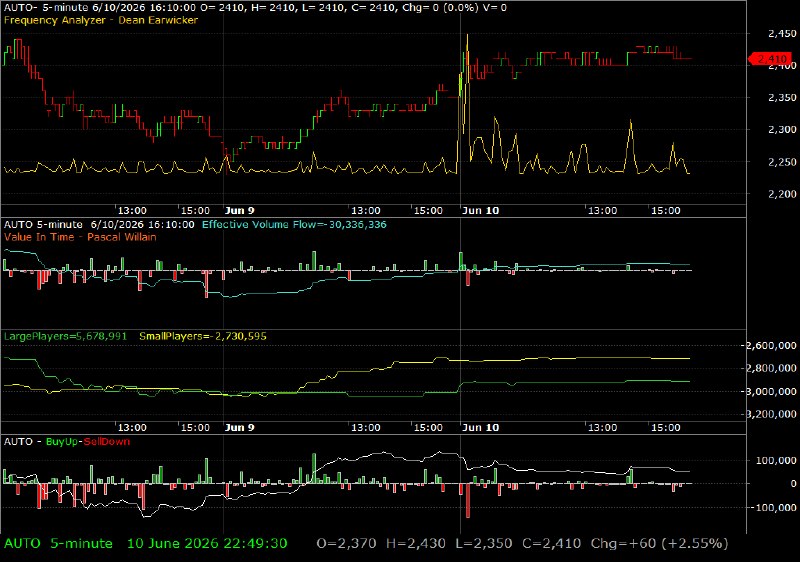Click the 2,450 price axis label
800x562 pixels.
pyautogui.click(x=782, y=34)
